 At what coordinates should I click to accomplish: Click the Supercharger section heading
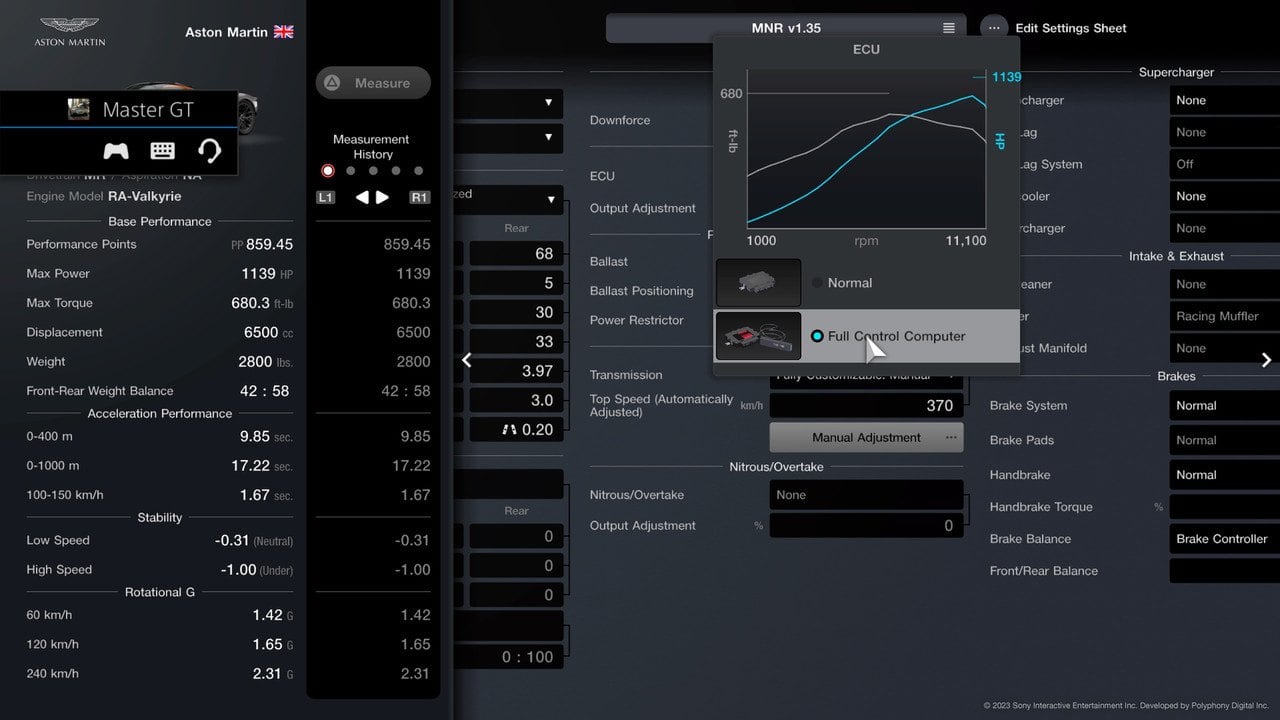click(x=1176, y=72)
